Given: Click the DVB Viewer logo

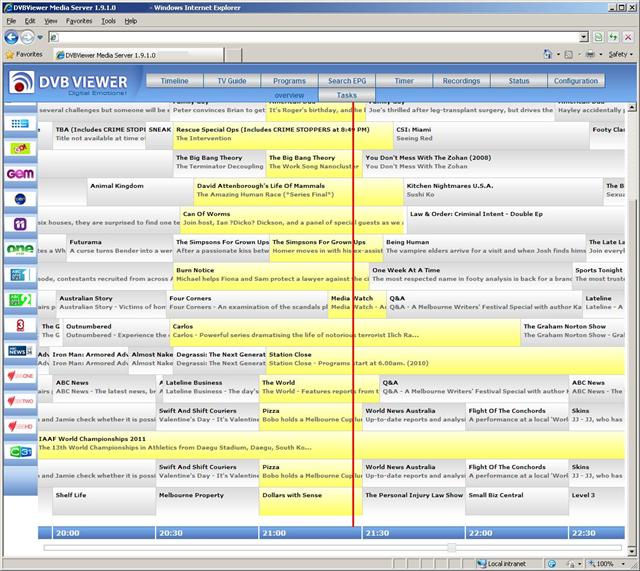Looking at the screenshot, I should pyautogui.click(x=68, y=82).
